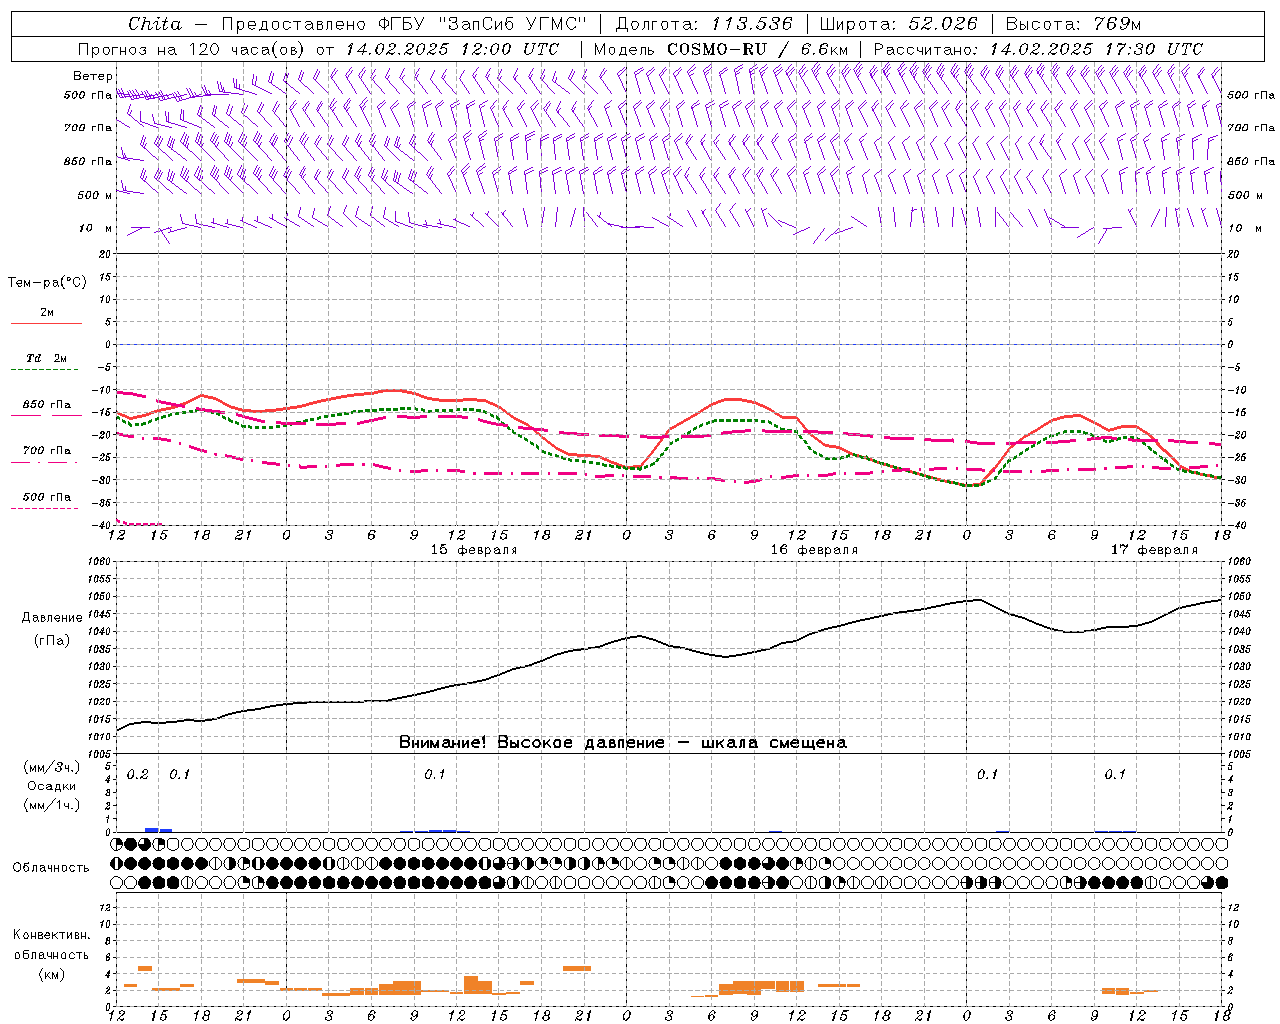Click the "Chita" station name in the header
This screenshot has height=1024, width=1280.
(x=155, y=24)
